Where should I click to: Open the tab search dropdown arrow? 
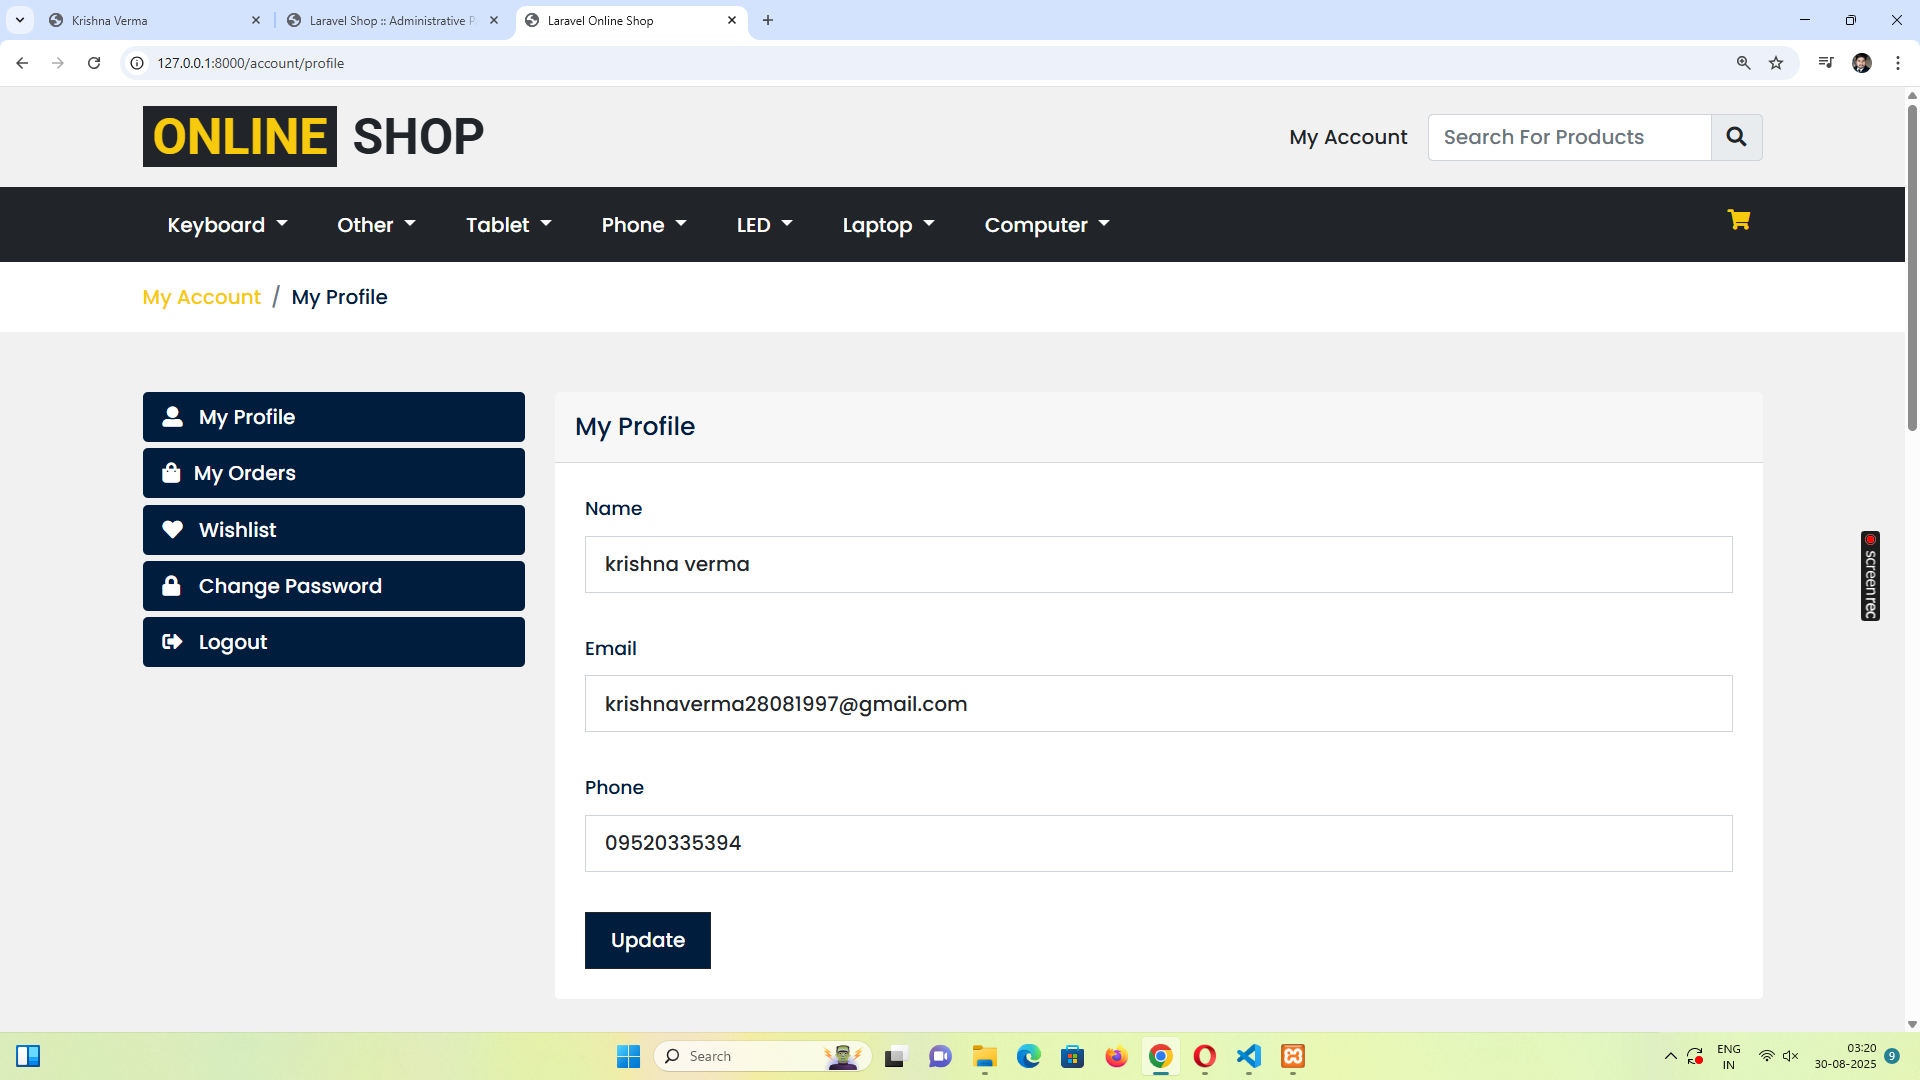pos(20,20)
